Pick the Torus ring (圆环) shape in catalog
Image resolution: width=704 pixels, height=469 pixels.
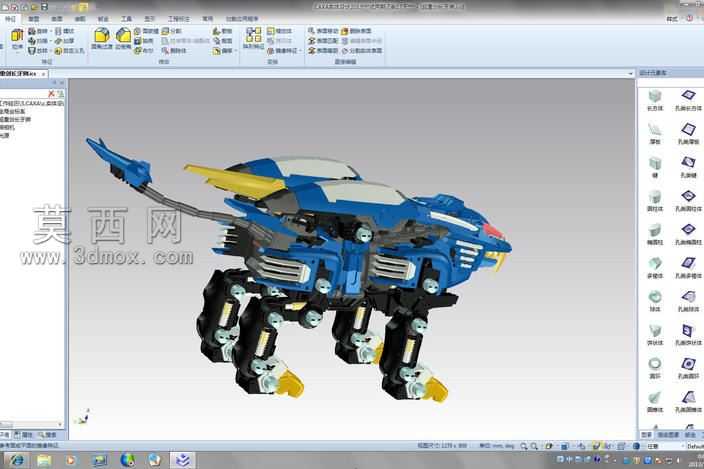655,368
